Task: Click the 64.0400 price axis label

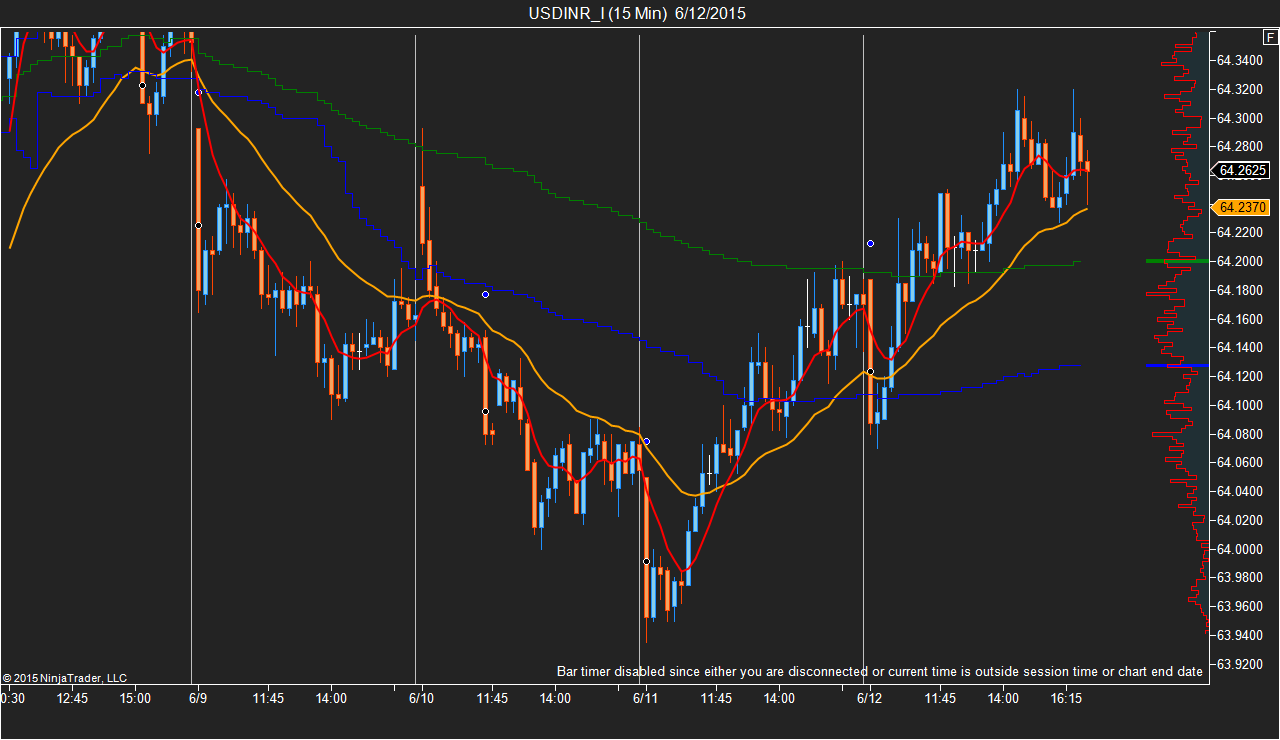Action: point(1240,492)
